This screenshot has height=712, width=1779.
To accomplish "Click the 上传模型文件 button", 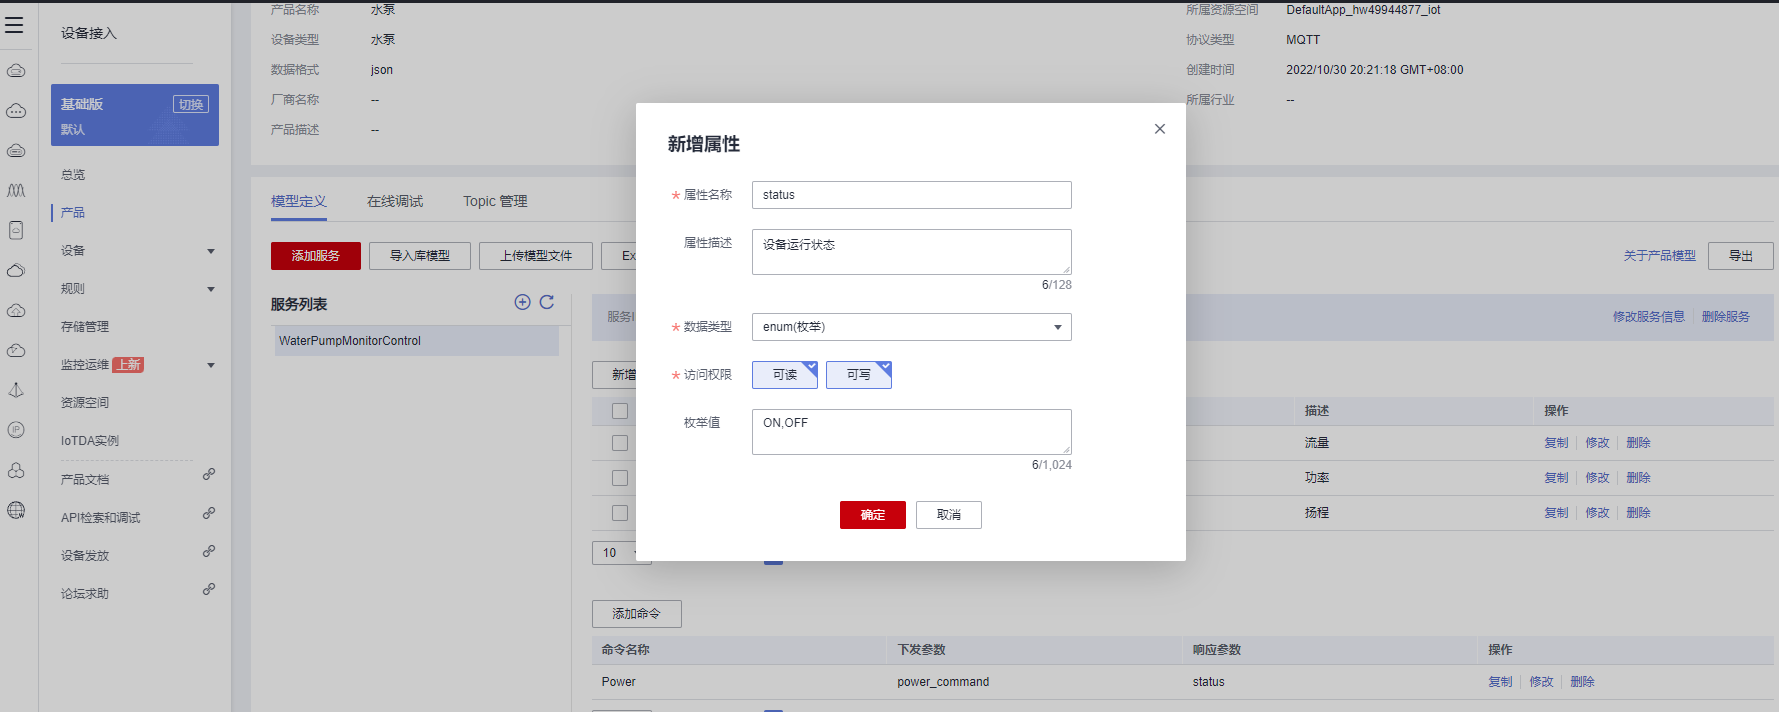I will (536, 256).
